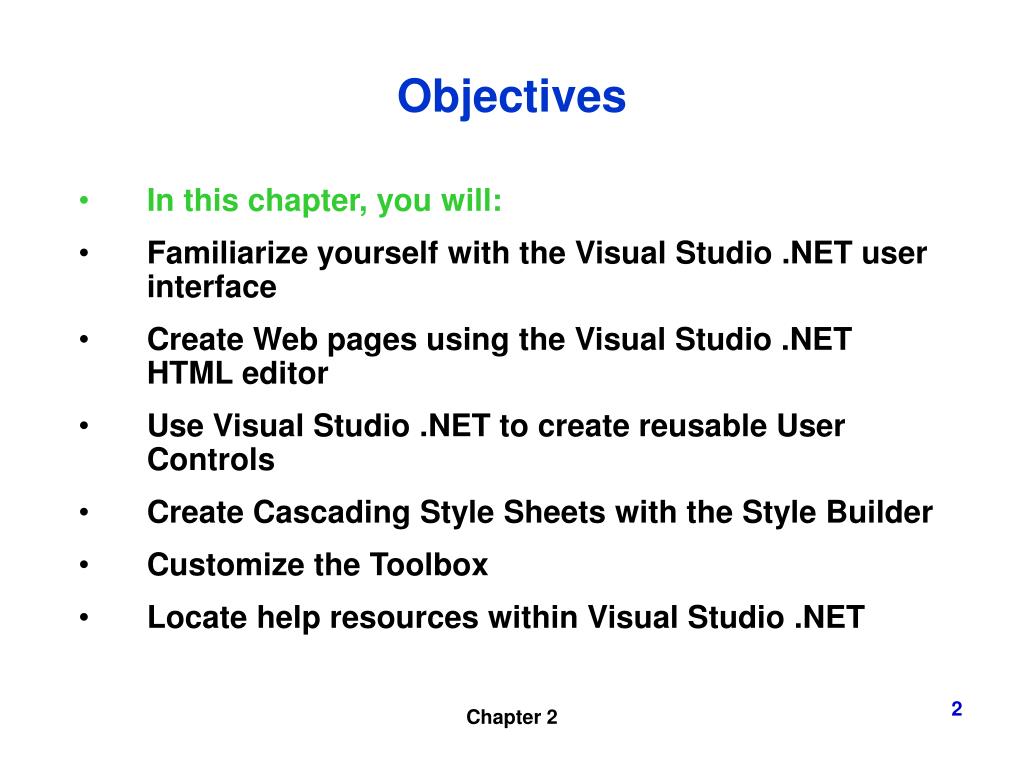Select the bullet beside "Locate help resources"
This screenshot has width=1024, height=768.
(86, 619)
